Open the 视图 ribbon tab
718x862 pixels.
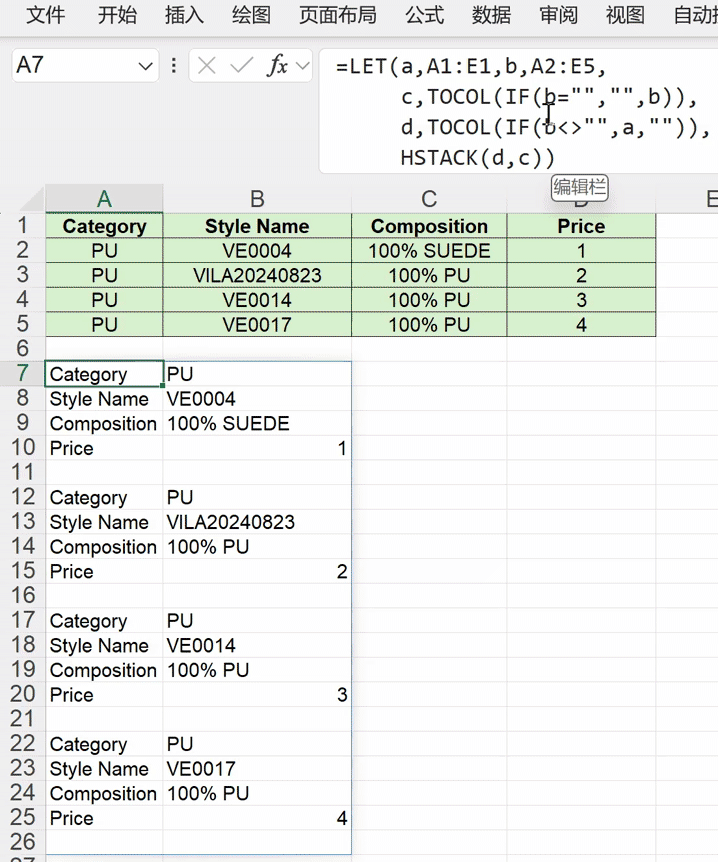tap(625, 15)
